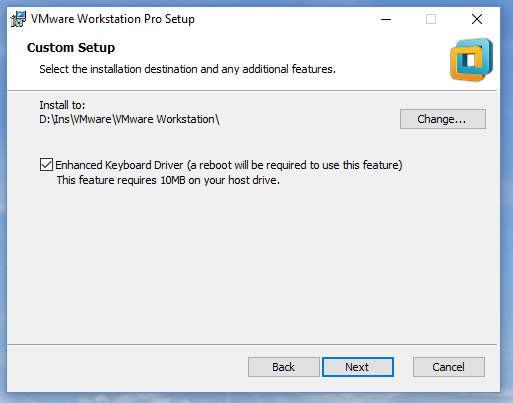
Task: Click the 'Install to:' label
Action: click(x=62, y=105)
